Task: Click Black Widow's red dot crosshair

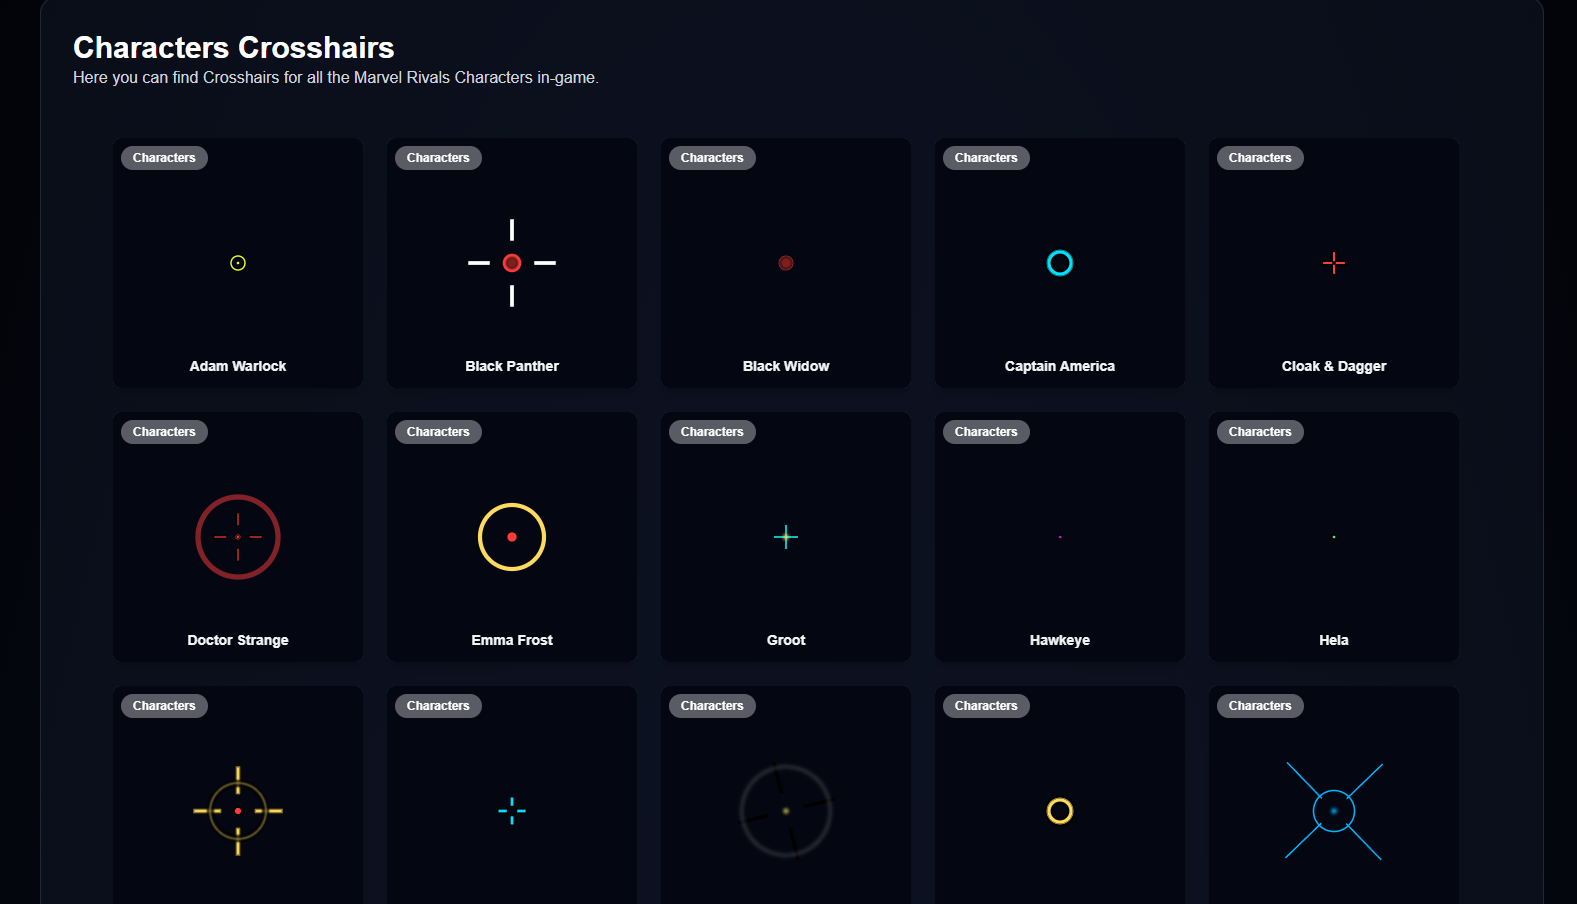Action: click(786, 263)
